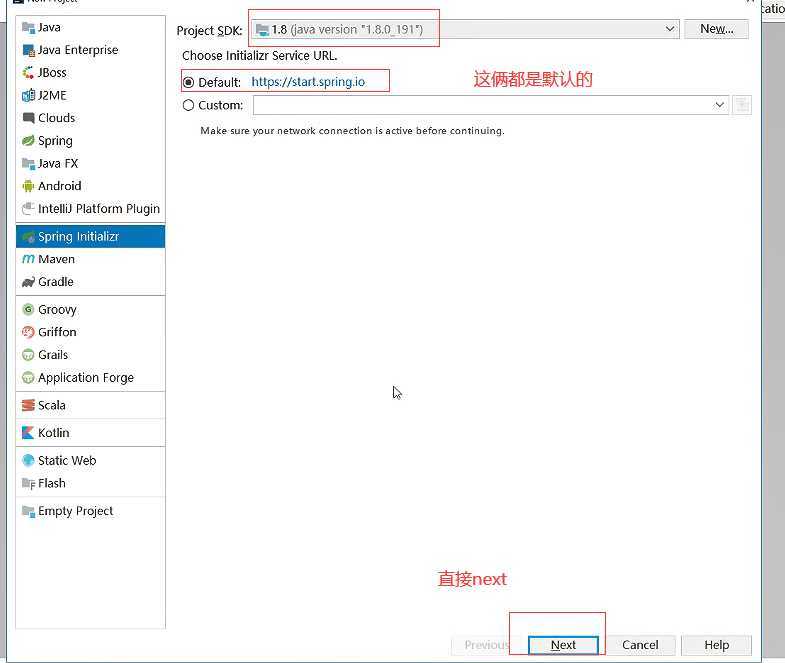
Task: Choose the Clouds icon
Action: (x=28, y=118)
